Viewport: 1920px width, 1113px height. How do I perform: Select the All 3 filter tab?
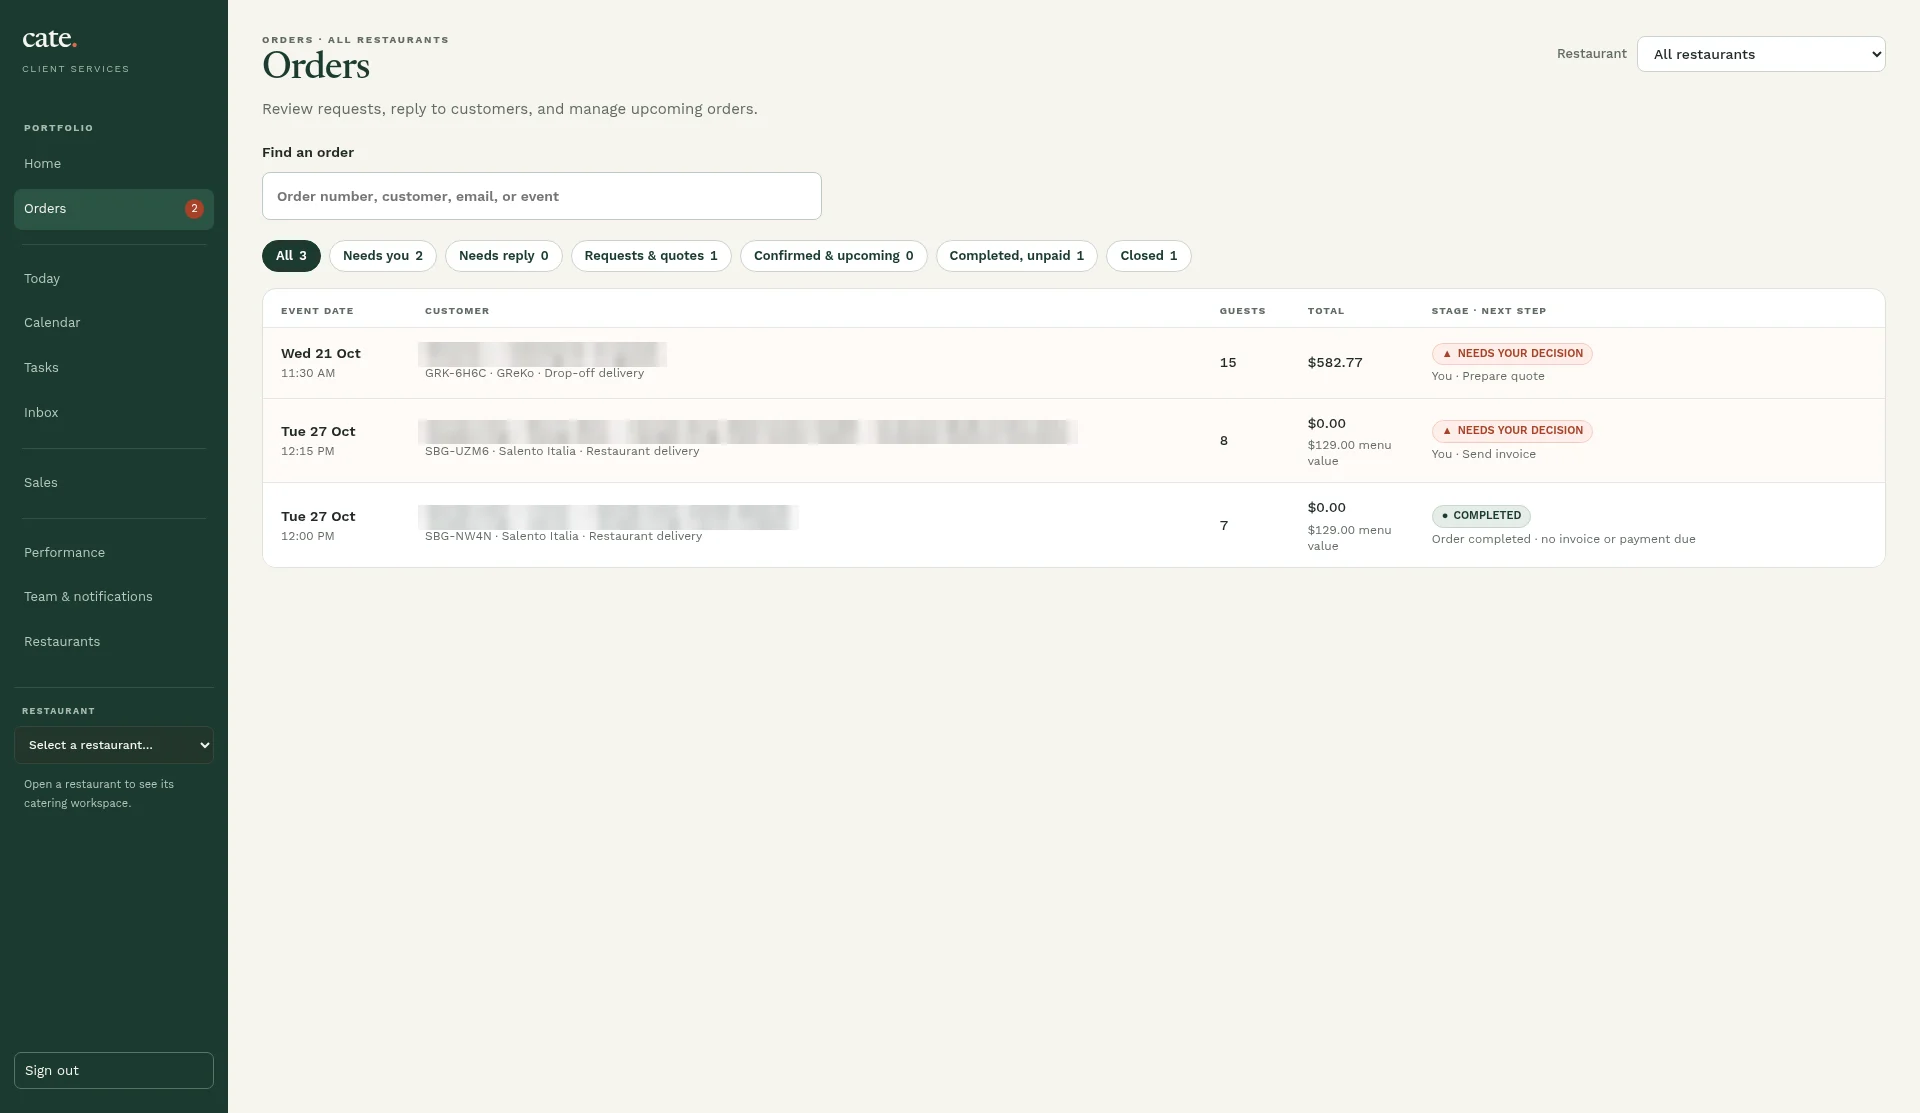click(291, 256)
